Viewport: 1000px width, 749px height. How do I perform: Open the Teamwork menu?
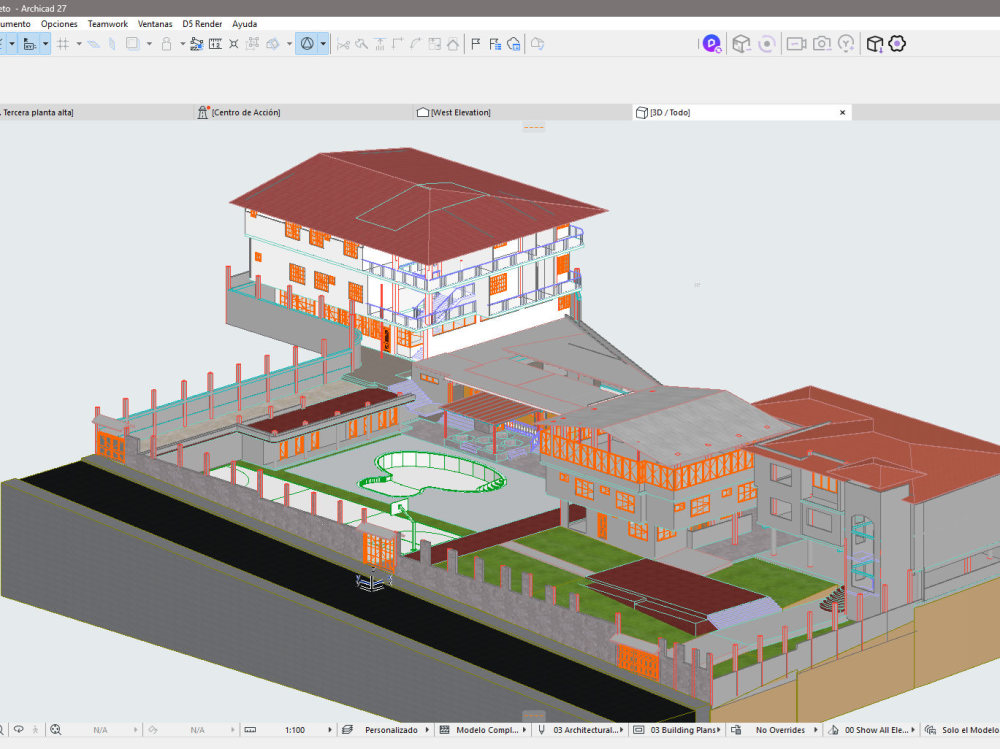(108, 24)
